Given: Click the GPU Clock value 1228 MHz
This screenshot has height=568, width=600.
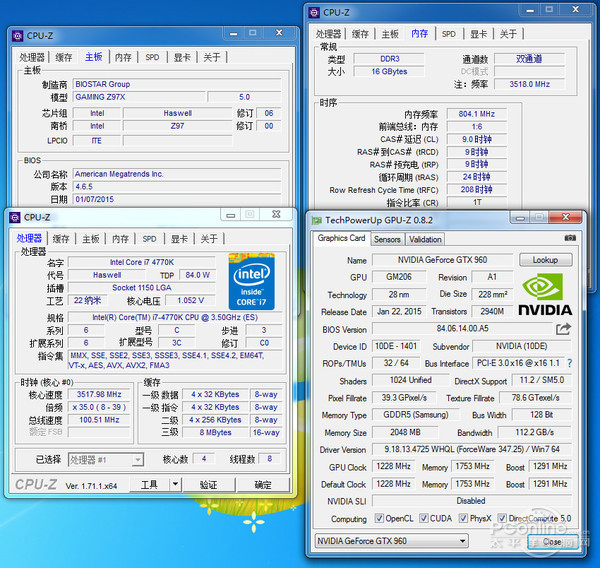Looking at the screenshot, I should [394, 466].
